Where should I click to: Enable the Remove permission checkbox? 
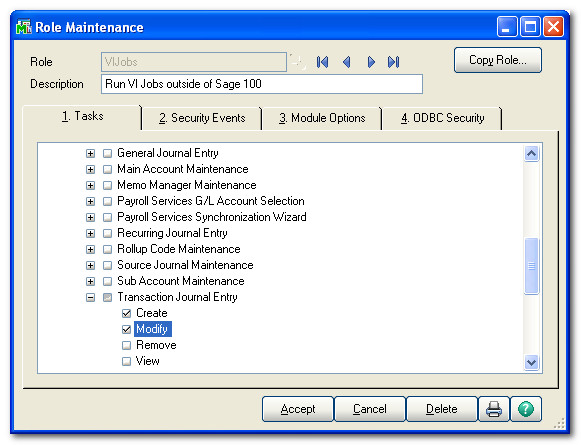click(126, 345)
